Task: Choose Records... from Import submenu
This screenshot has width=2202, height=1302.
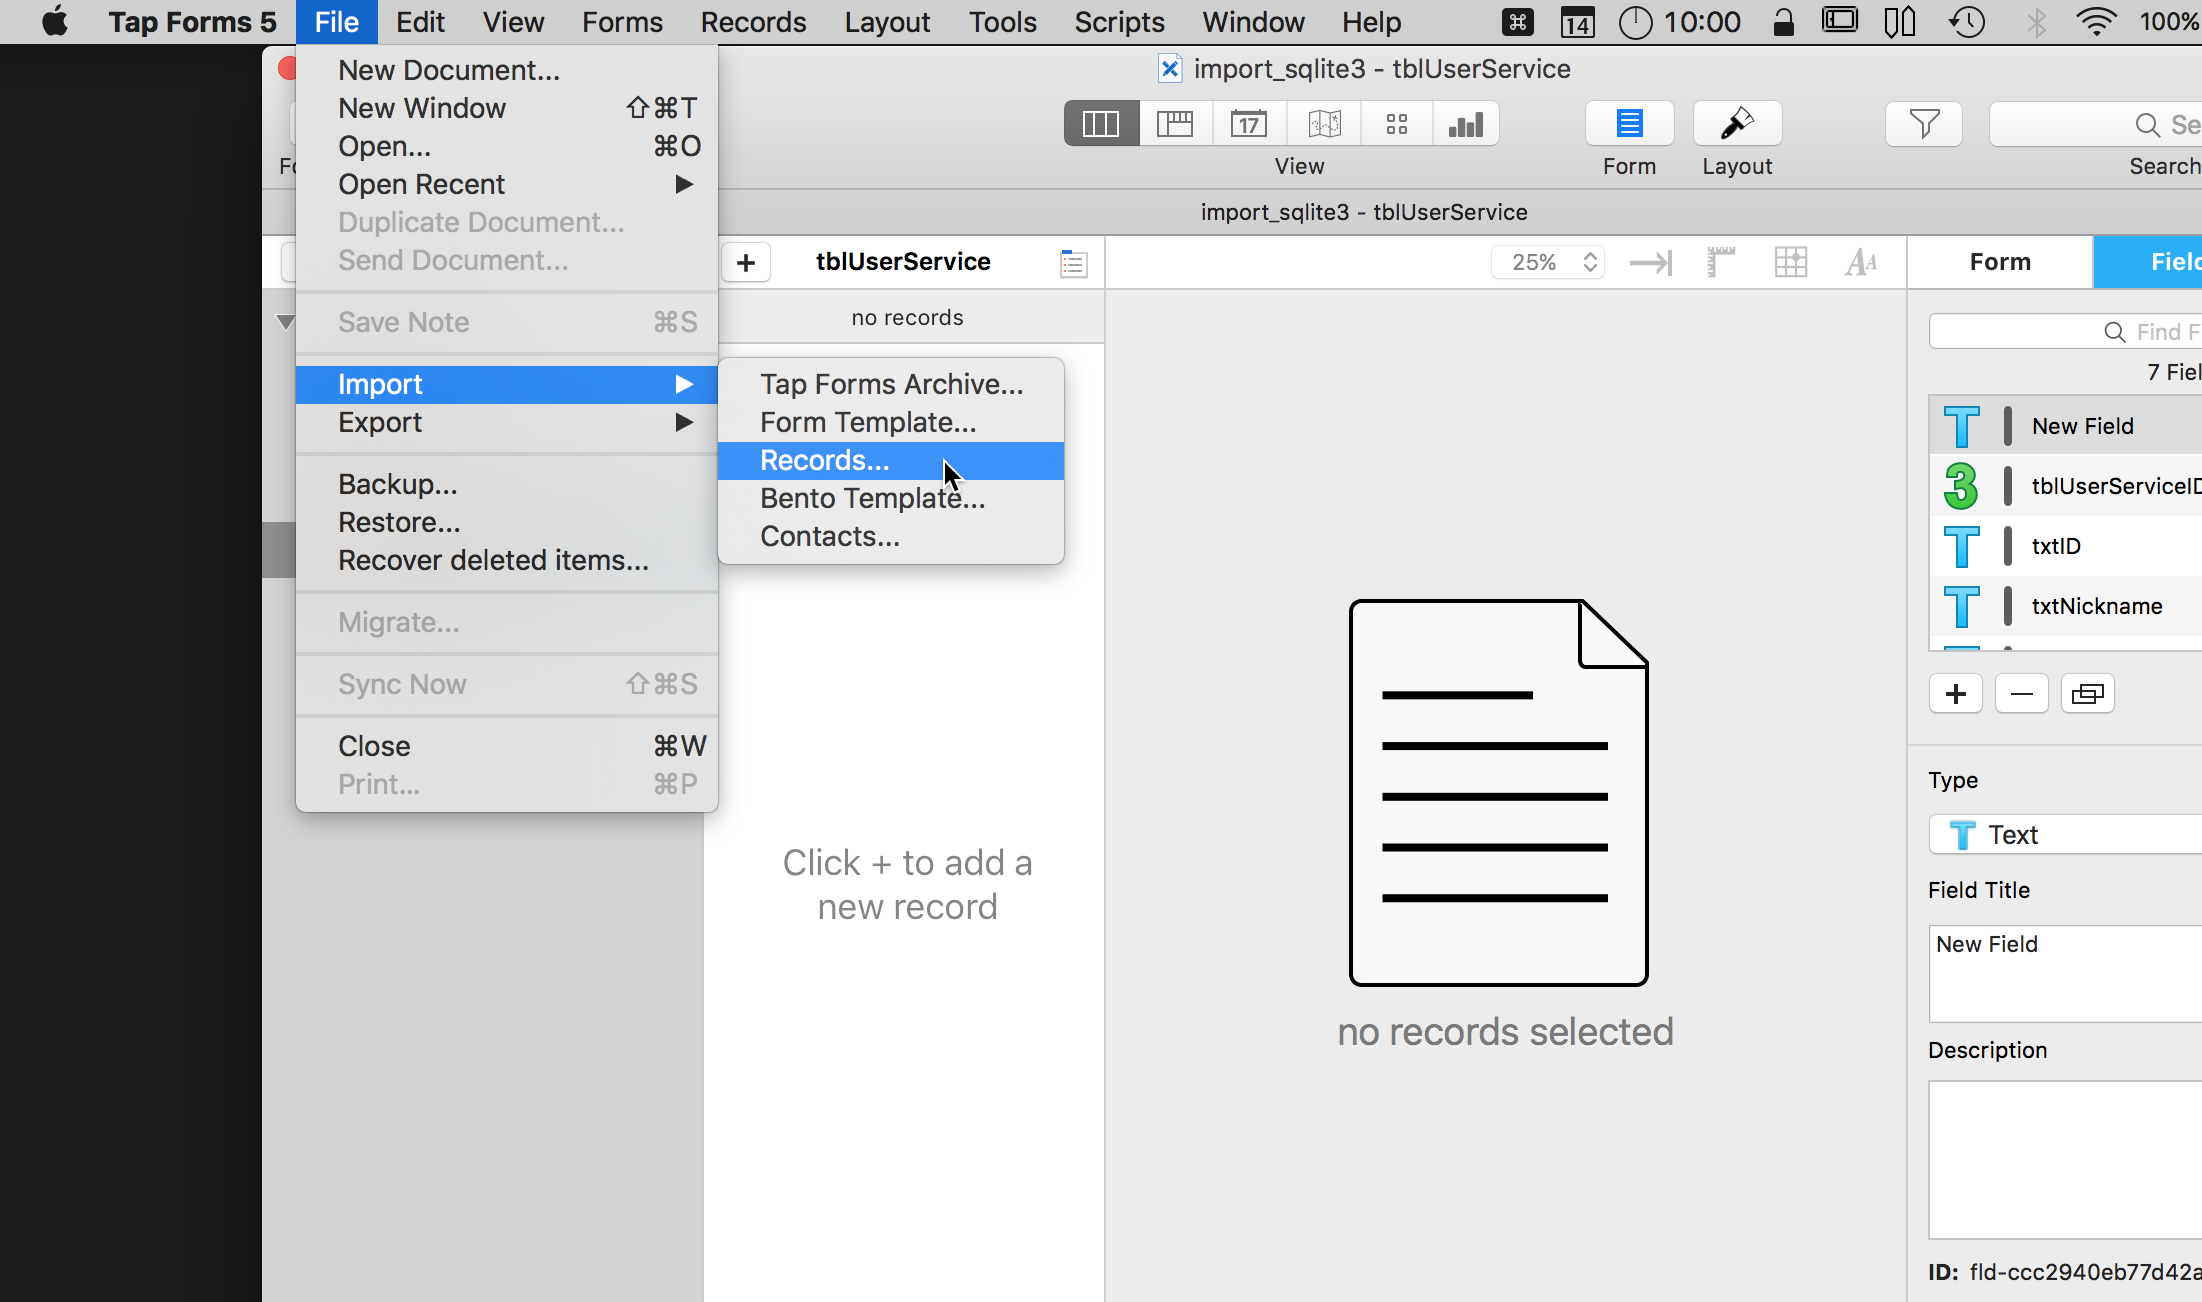Action: [891, 460]
